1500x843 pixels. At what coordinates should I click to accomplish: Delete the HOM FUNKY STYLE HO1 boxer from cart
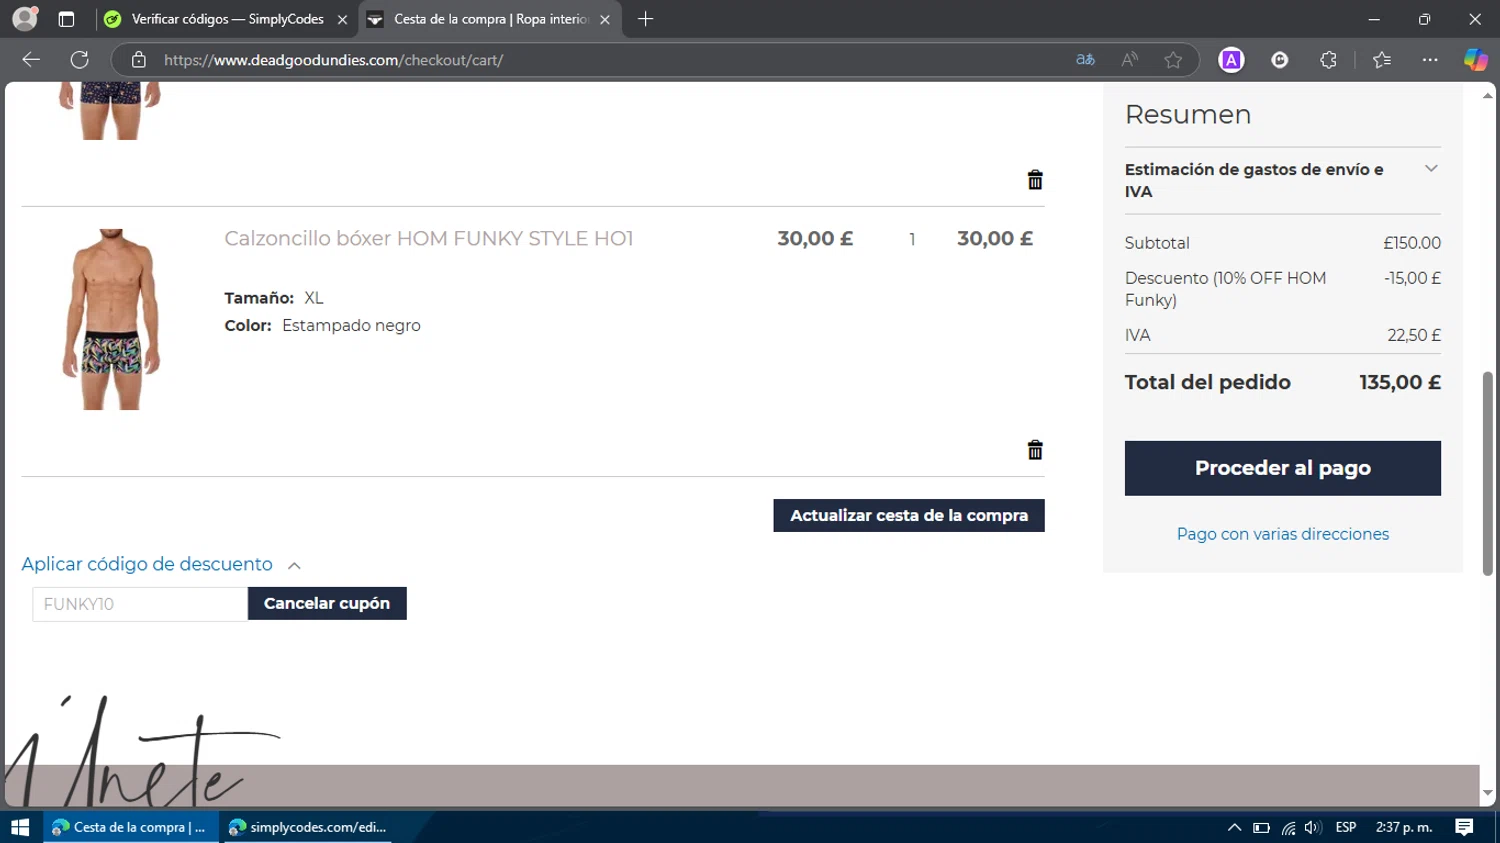[1035, 450]
